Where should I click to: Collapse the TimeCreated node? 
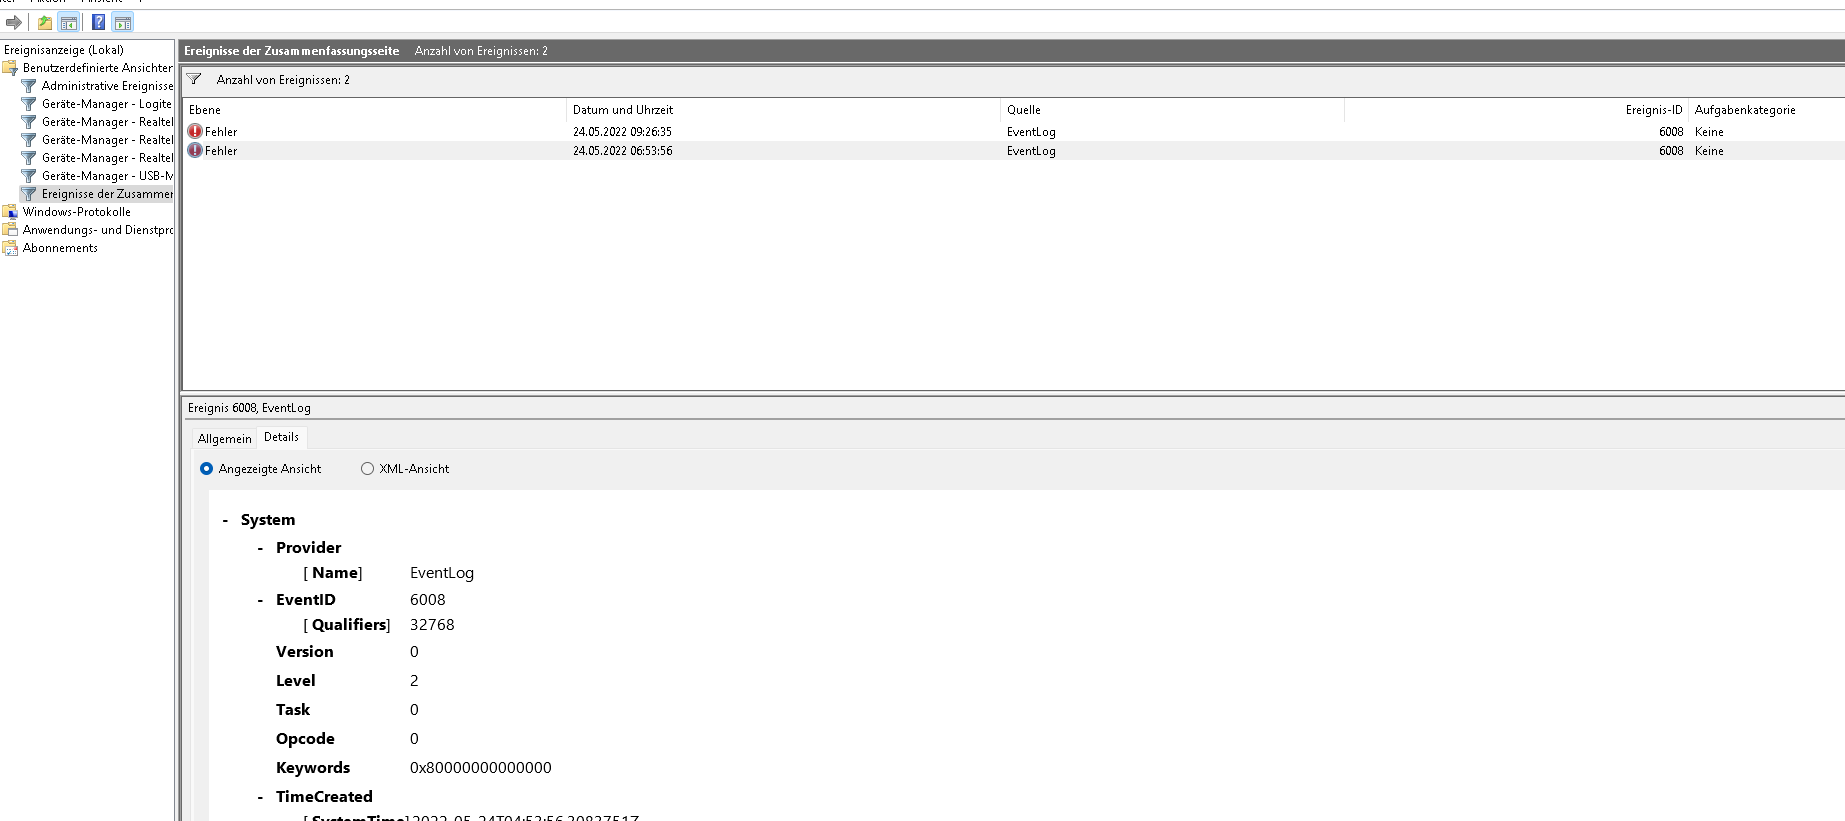(261, 797)
